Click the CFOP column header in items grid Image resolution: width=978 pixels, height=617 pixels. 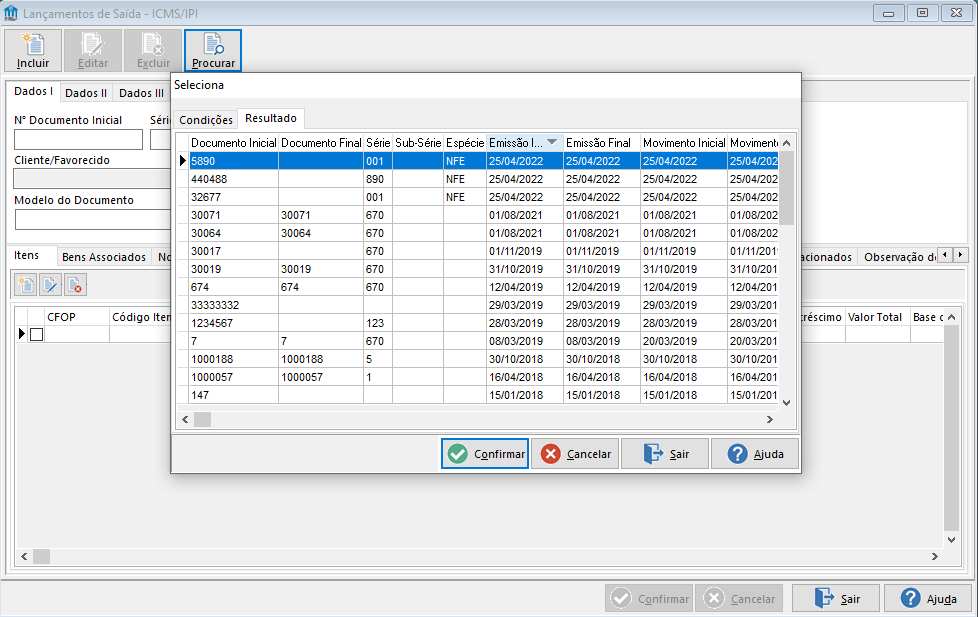(x=77, y=317)
